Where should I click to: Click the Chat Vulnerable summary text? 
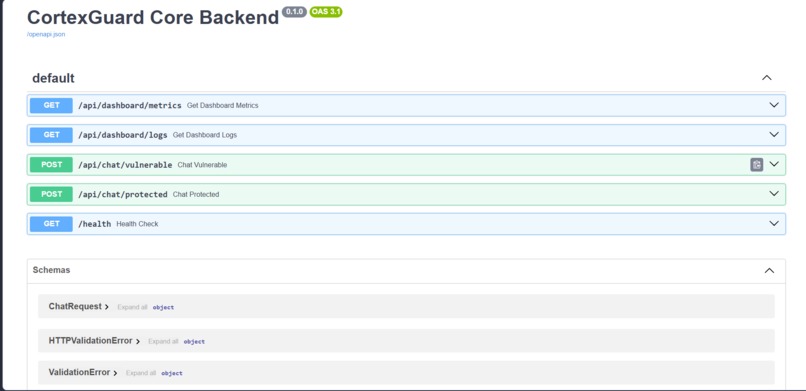pyautogui.click(x=202, y=165)
